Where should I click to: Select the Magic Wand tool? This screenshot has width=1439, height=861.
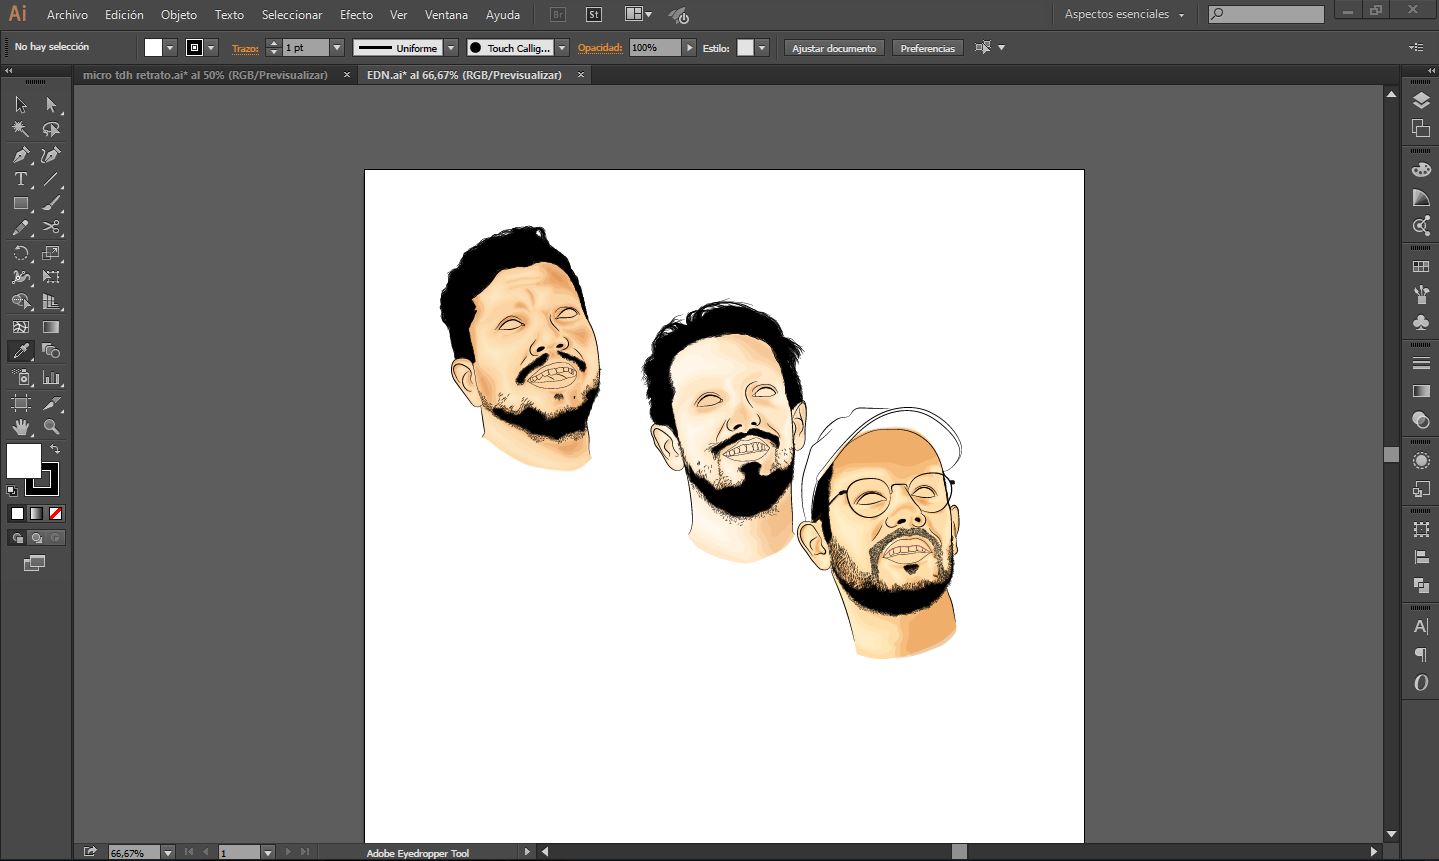(x=21, y=129)
